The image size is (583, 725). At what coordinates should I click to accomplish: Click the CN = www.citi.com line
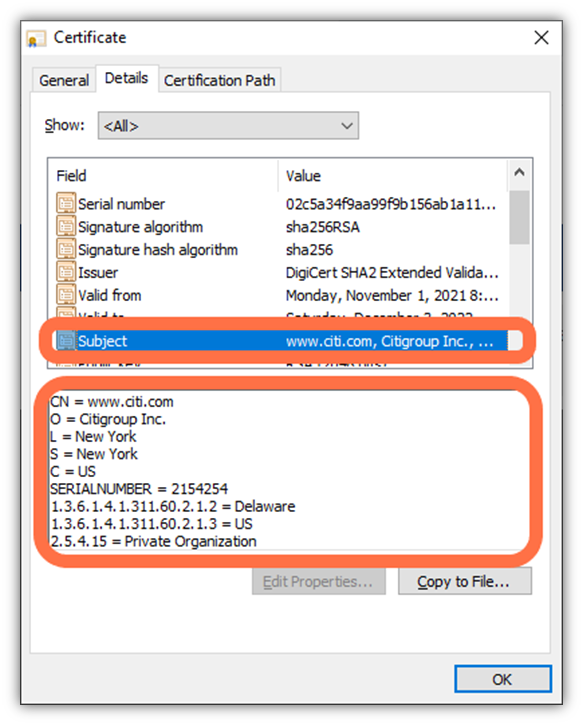coord(112,402)
